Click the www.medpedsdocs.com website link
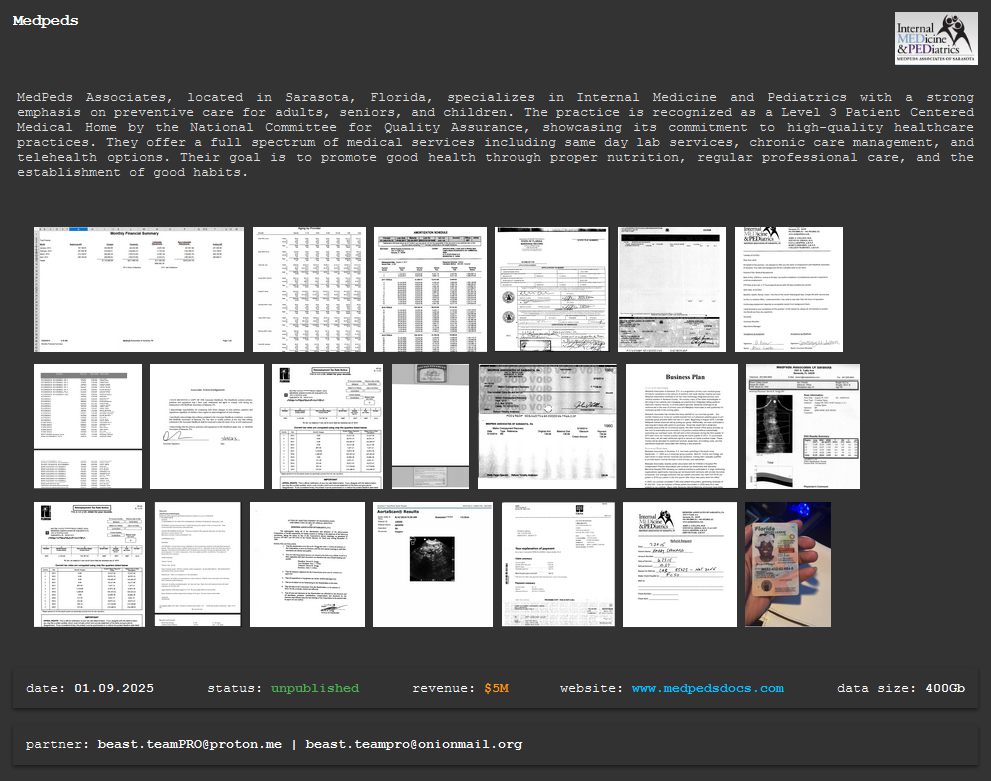 [707, 688]
